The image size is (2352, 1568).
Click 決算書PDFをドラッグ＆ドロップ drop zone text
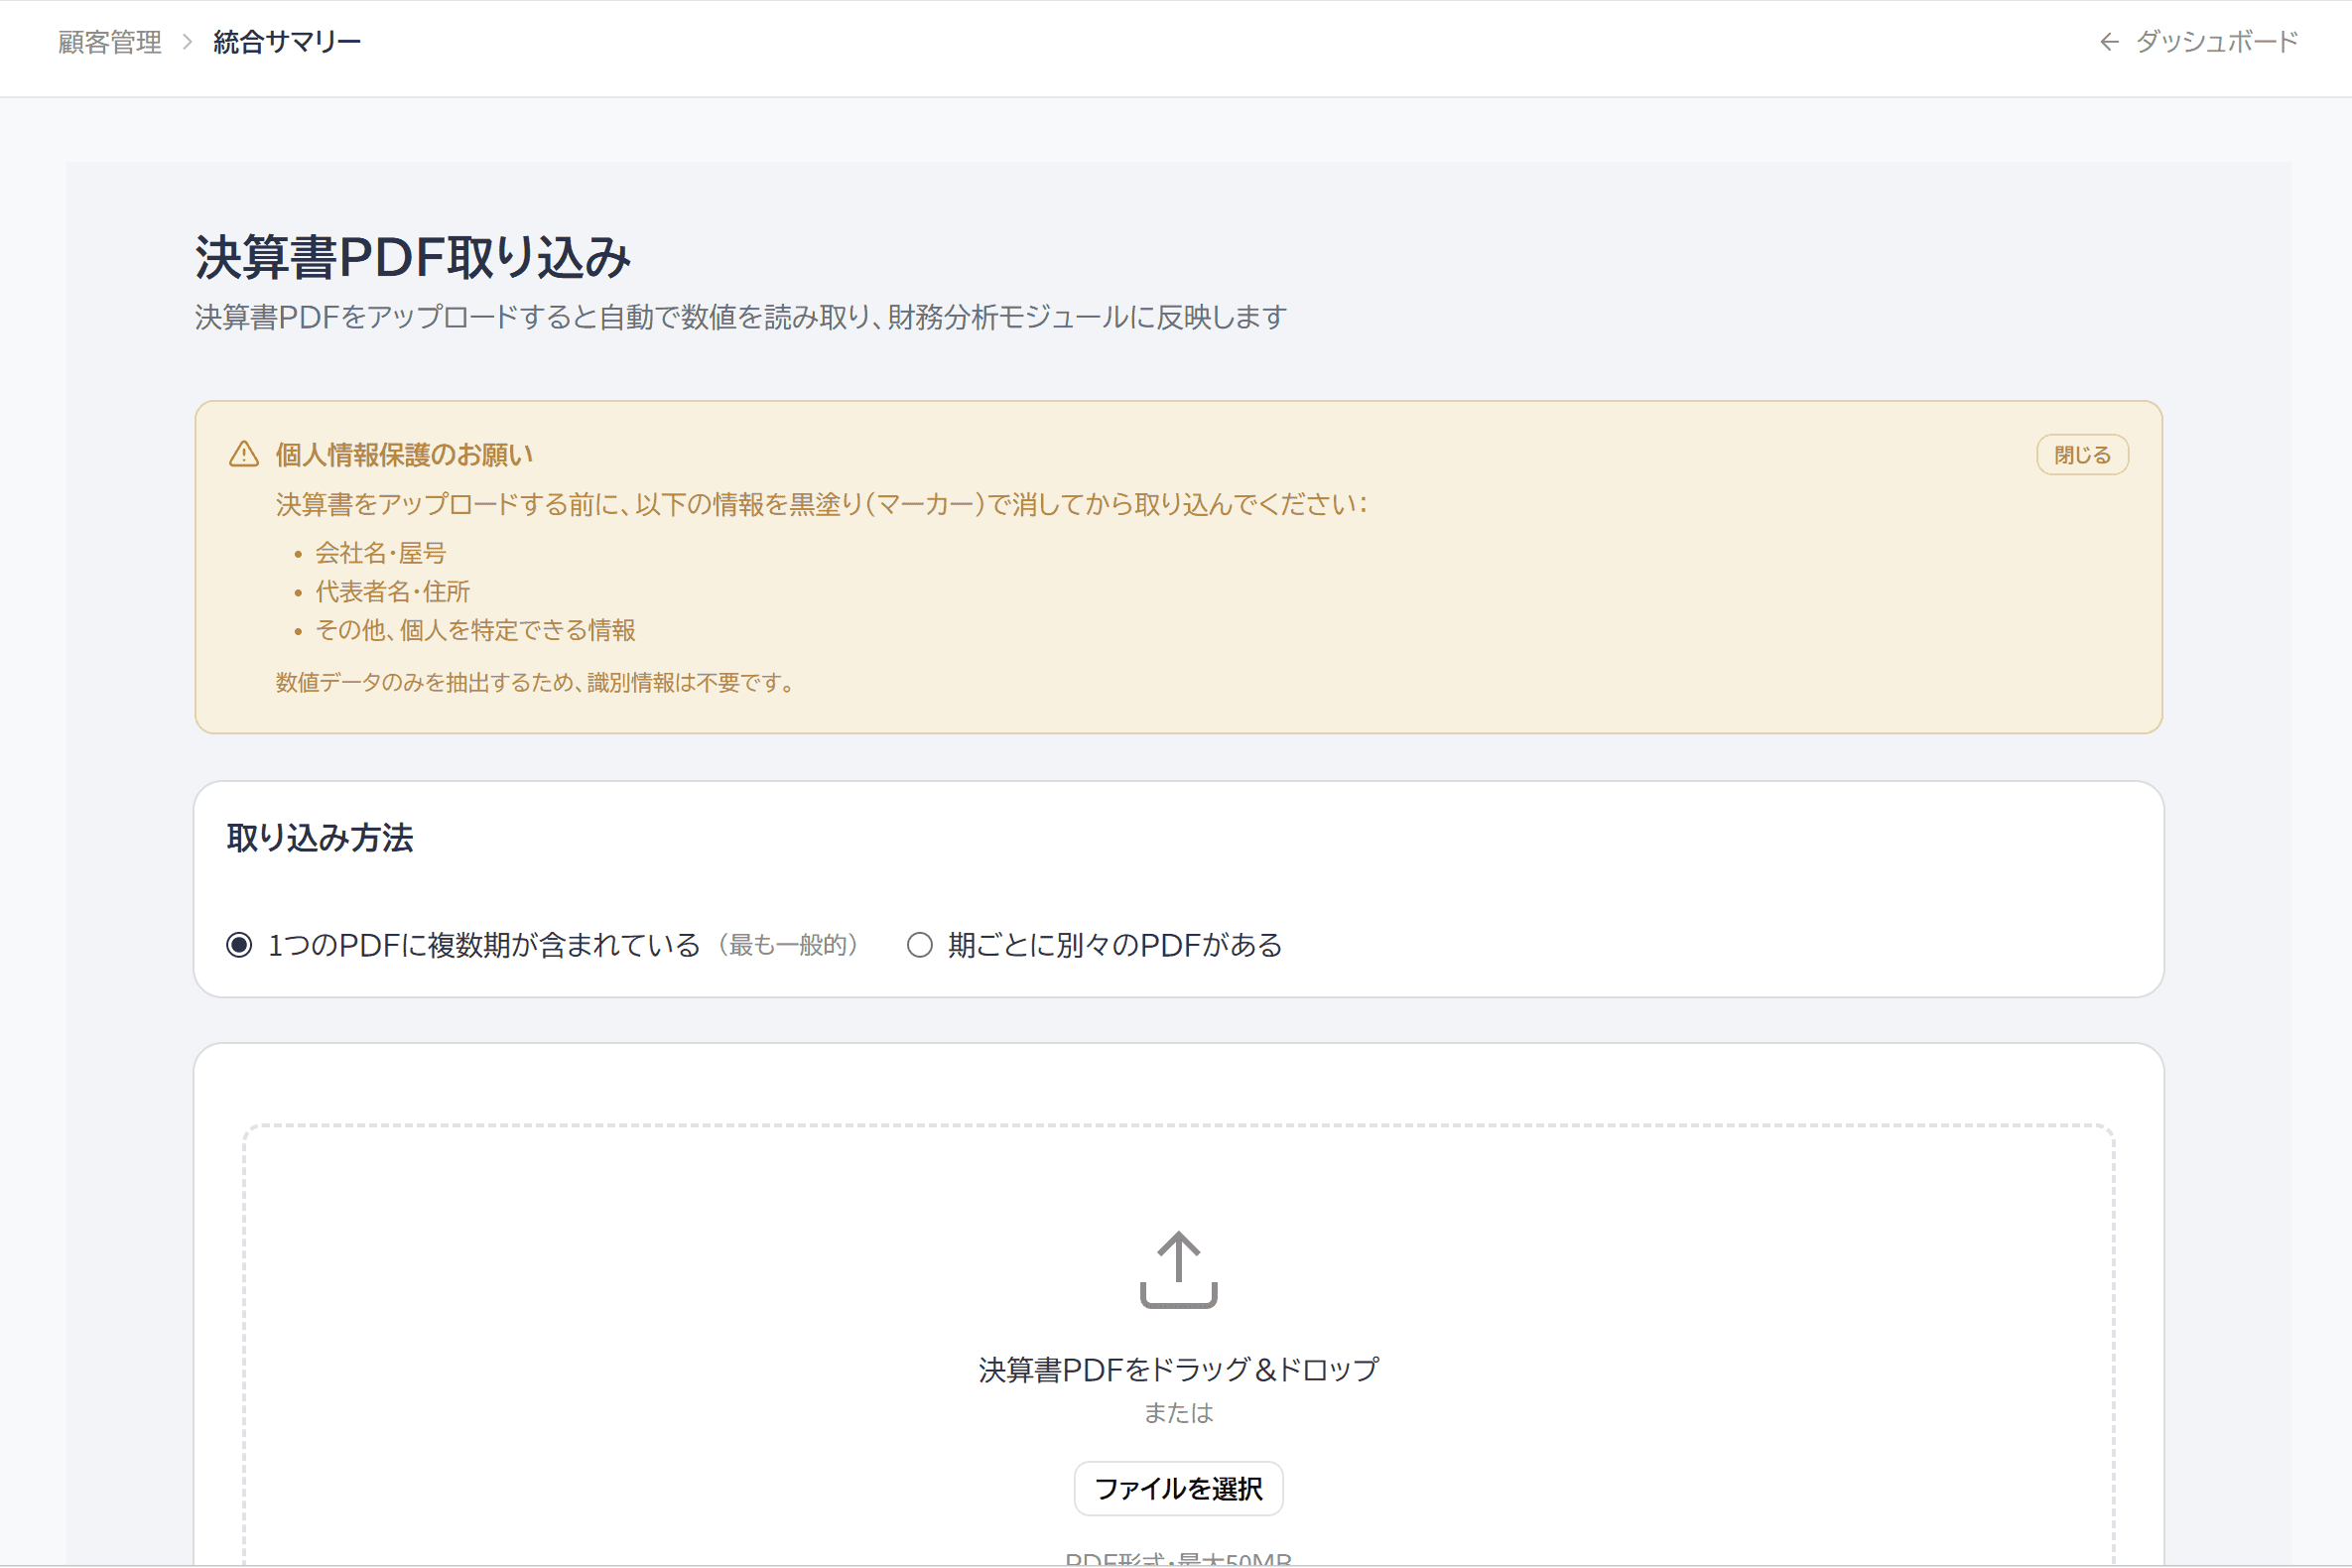[x=1178, y=1369]
